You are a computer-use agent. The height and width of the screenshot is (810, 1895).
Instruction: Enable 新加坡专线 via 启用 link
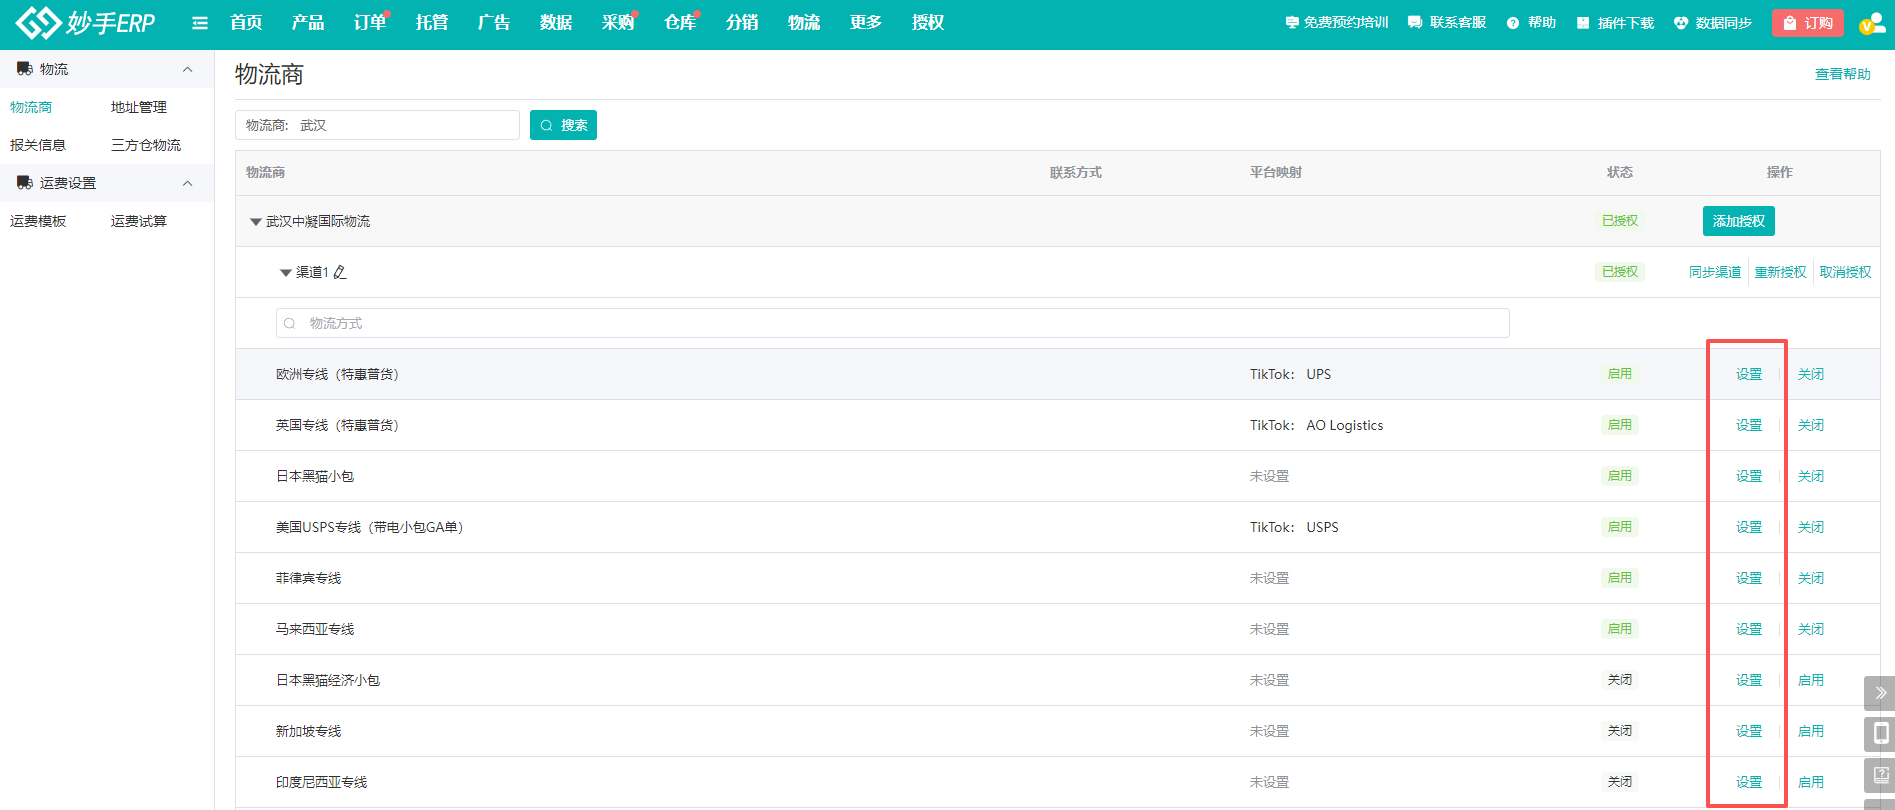1810,731
